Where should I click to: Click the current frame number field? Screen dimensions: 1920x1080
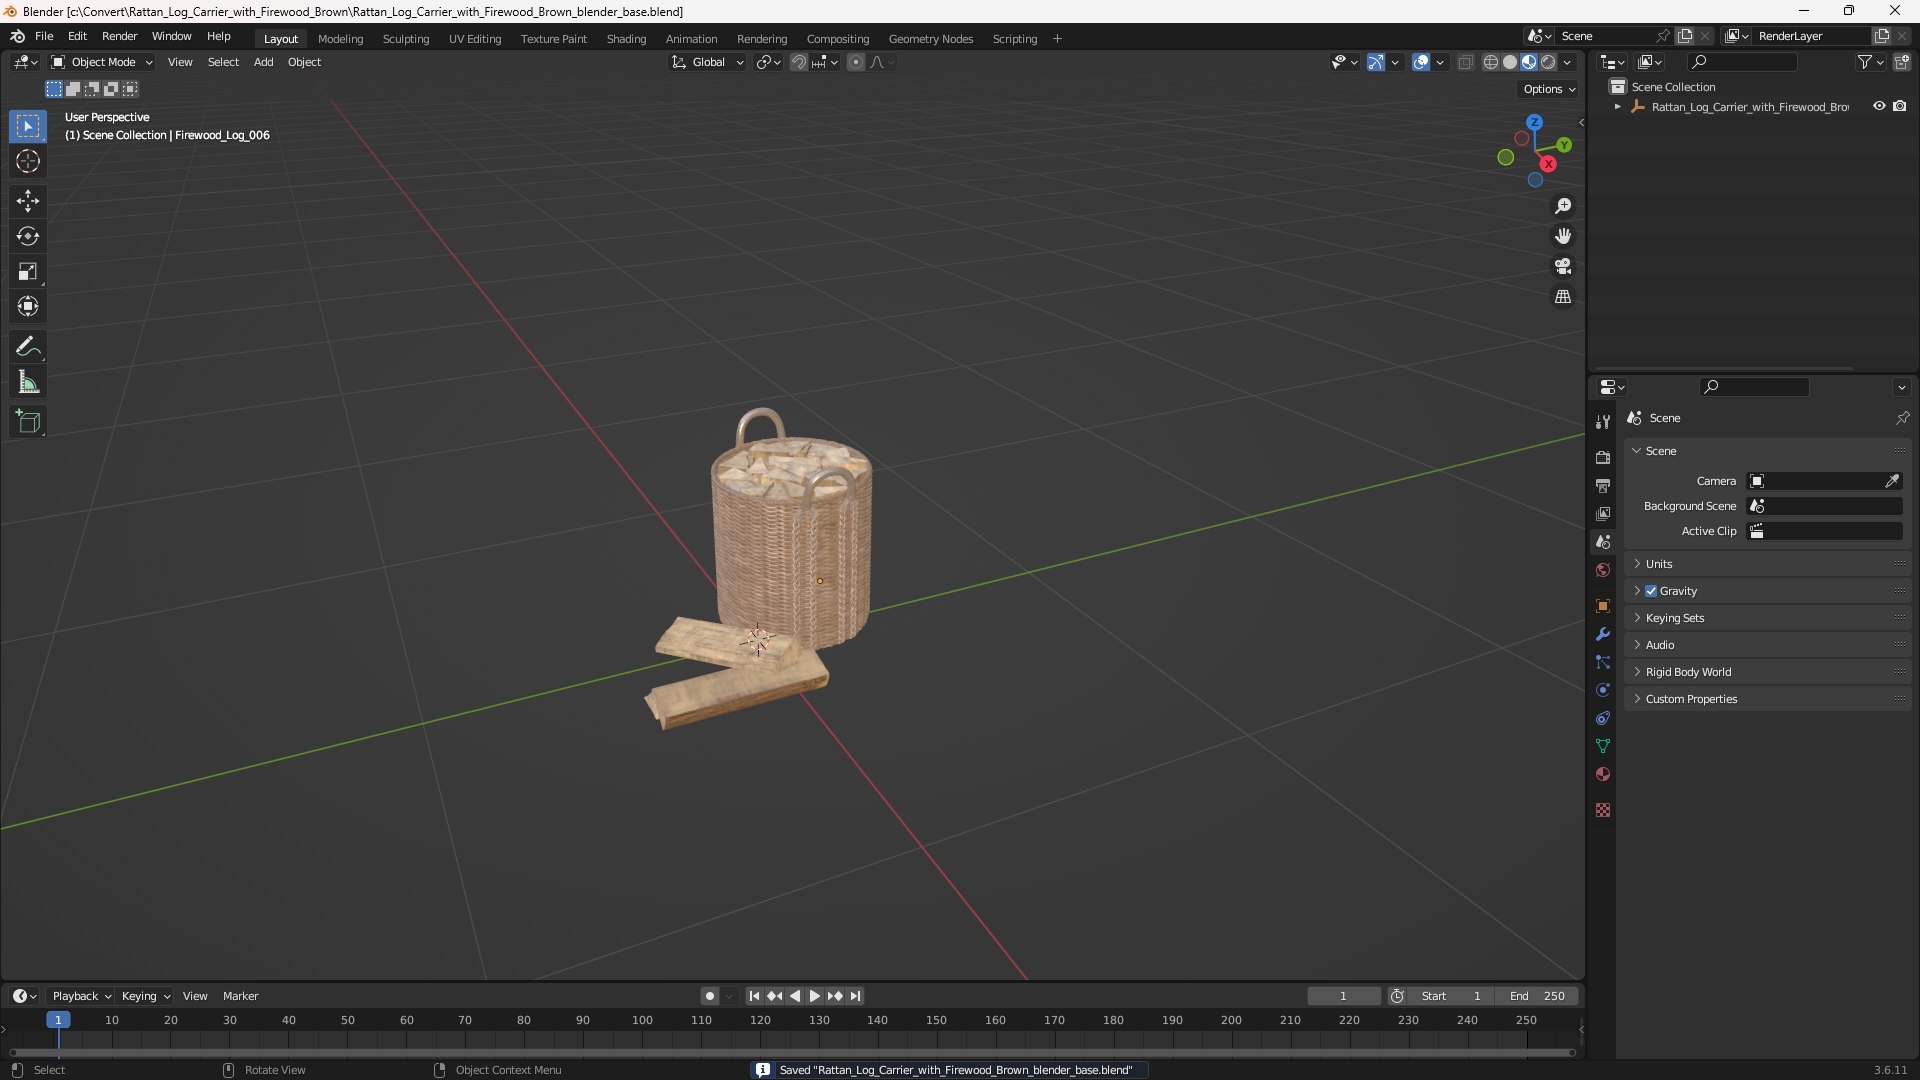[1343, 996]
